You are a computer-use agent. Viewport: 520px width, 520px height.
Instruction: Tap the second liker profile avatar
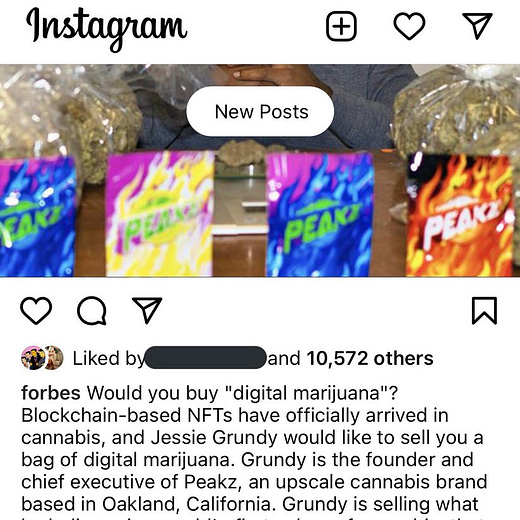(x=54, y=358)
